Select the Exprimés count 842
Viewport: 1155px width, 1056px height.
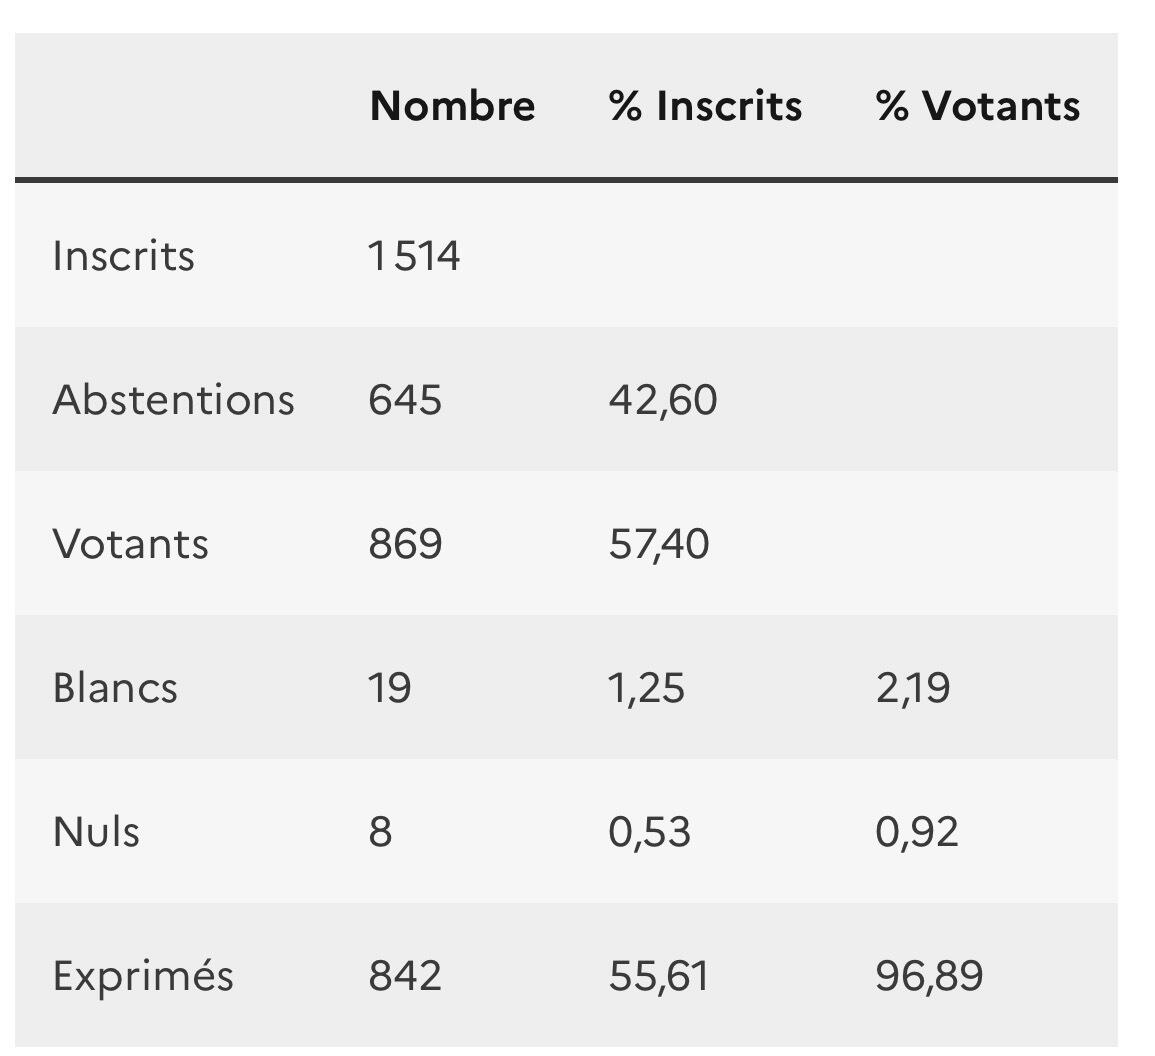coord(405,976)
